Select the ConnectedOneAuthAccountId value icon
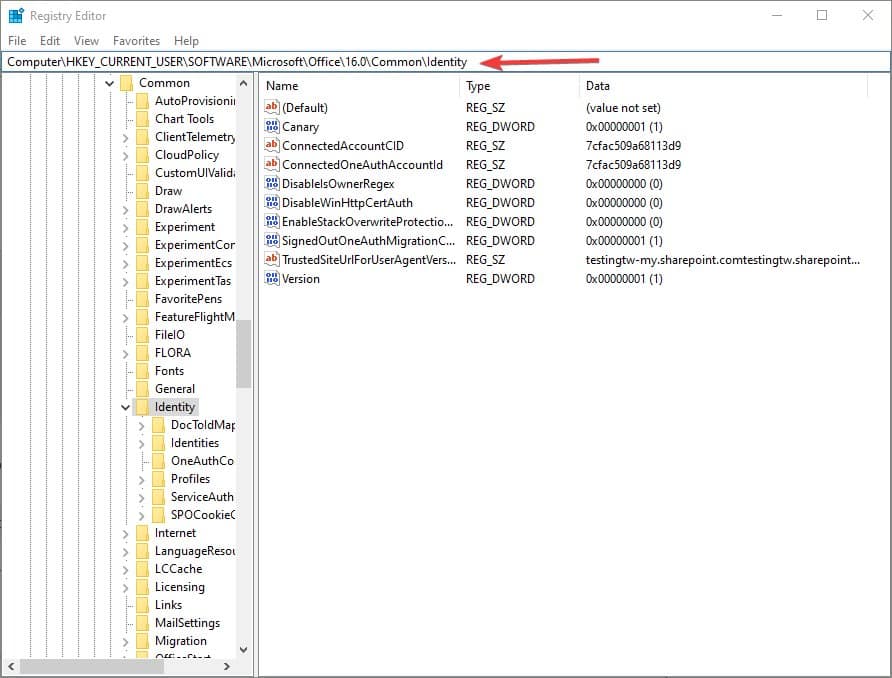The height and width of the screenshot is (678, 892). coord(272,164)
